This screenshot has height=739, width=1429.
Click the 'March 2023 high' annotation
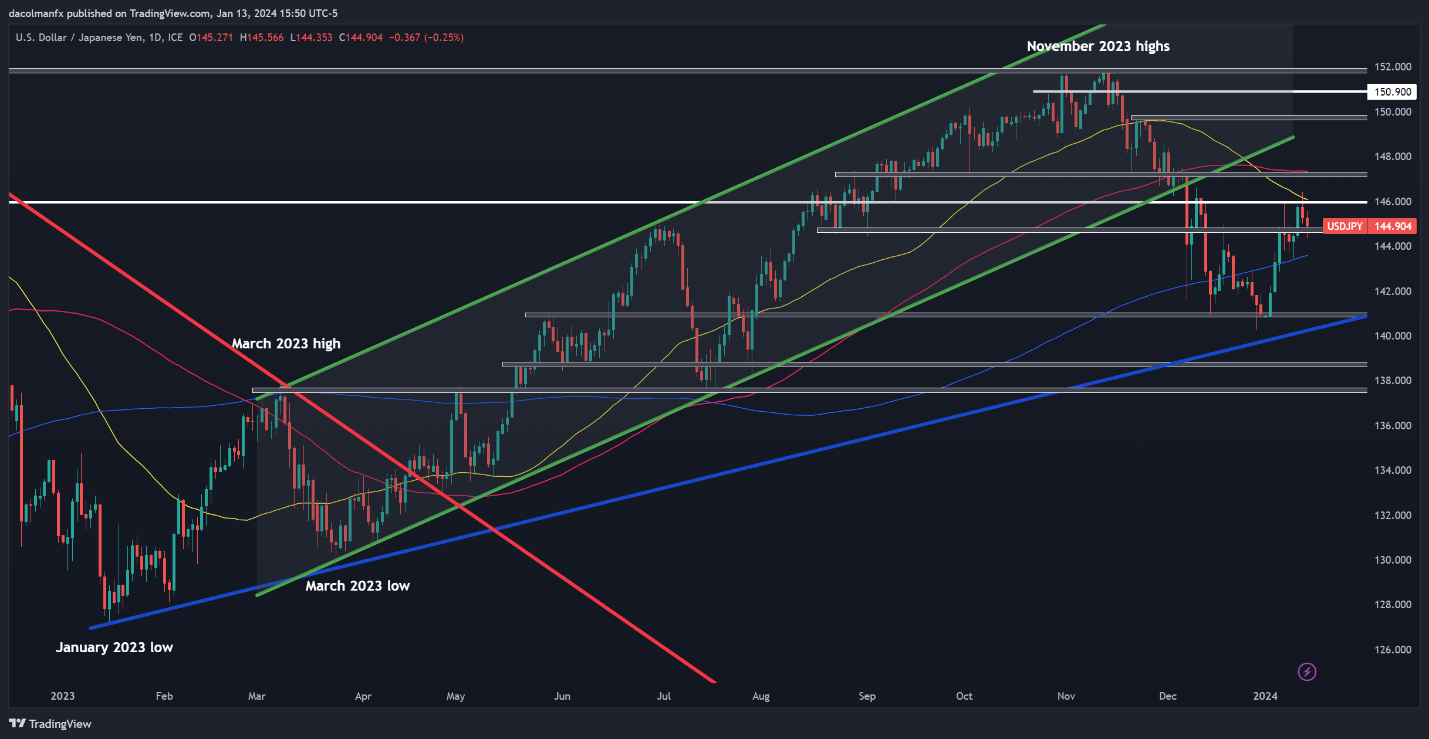tap(286, 343)
